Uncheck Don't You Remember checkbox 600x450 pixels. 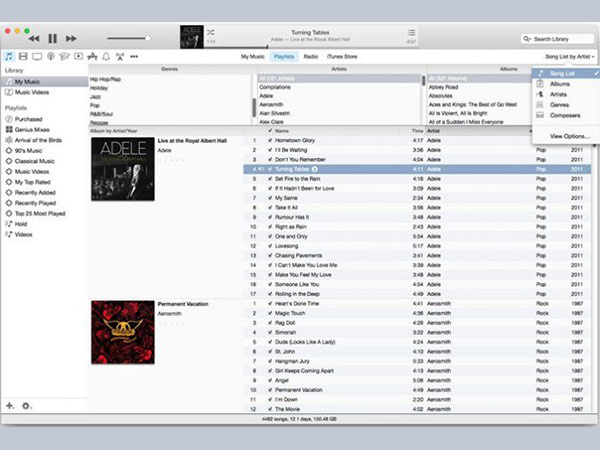coord(270,160)
